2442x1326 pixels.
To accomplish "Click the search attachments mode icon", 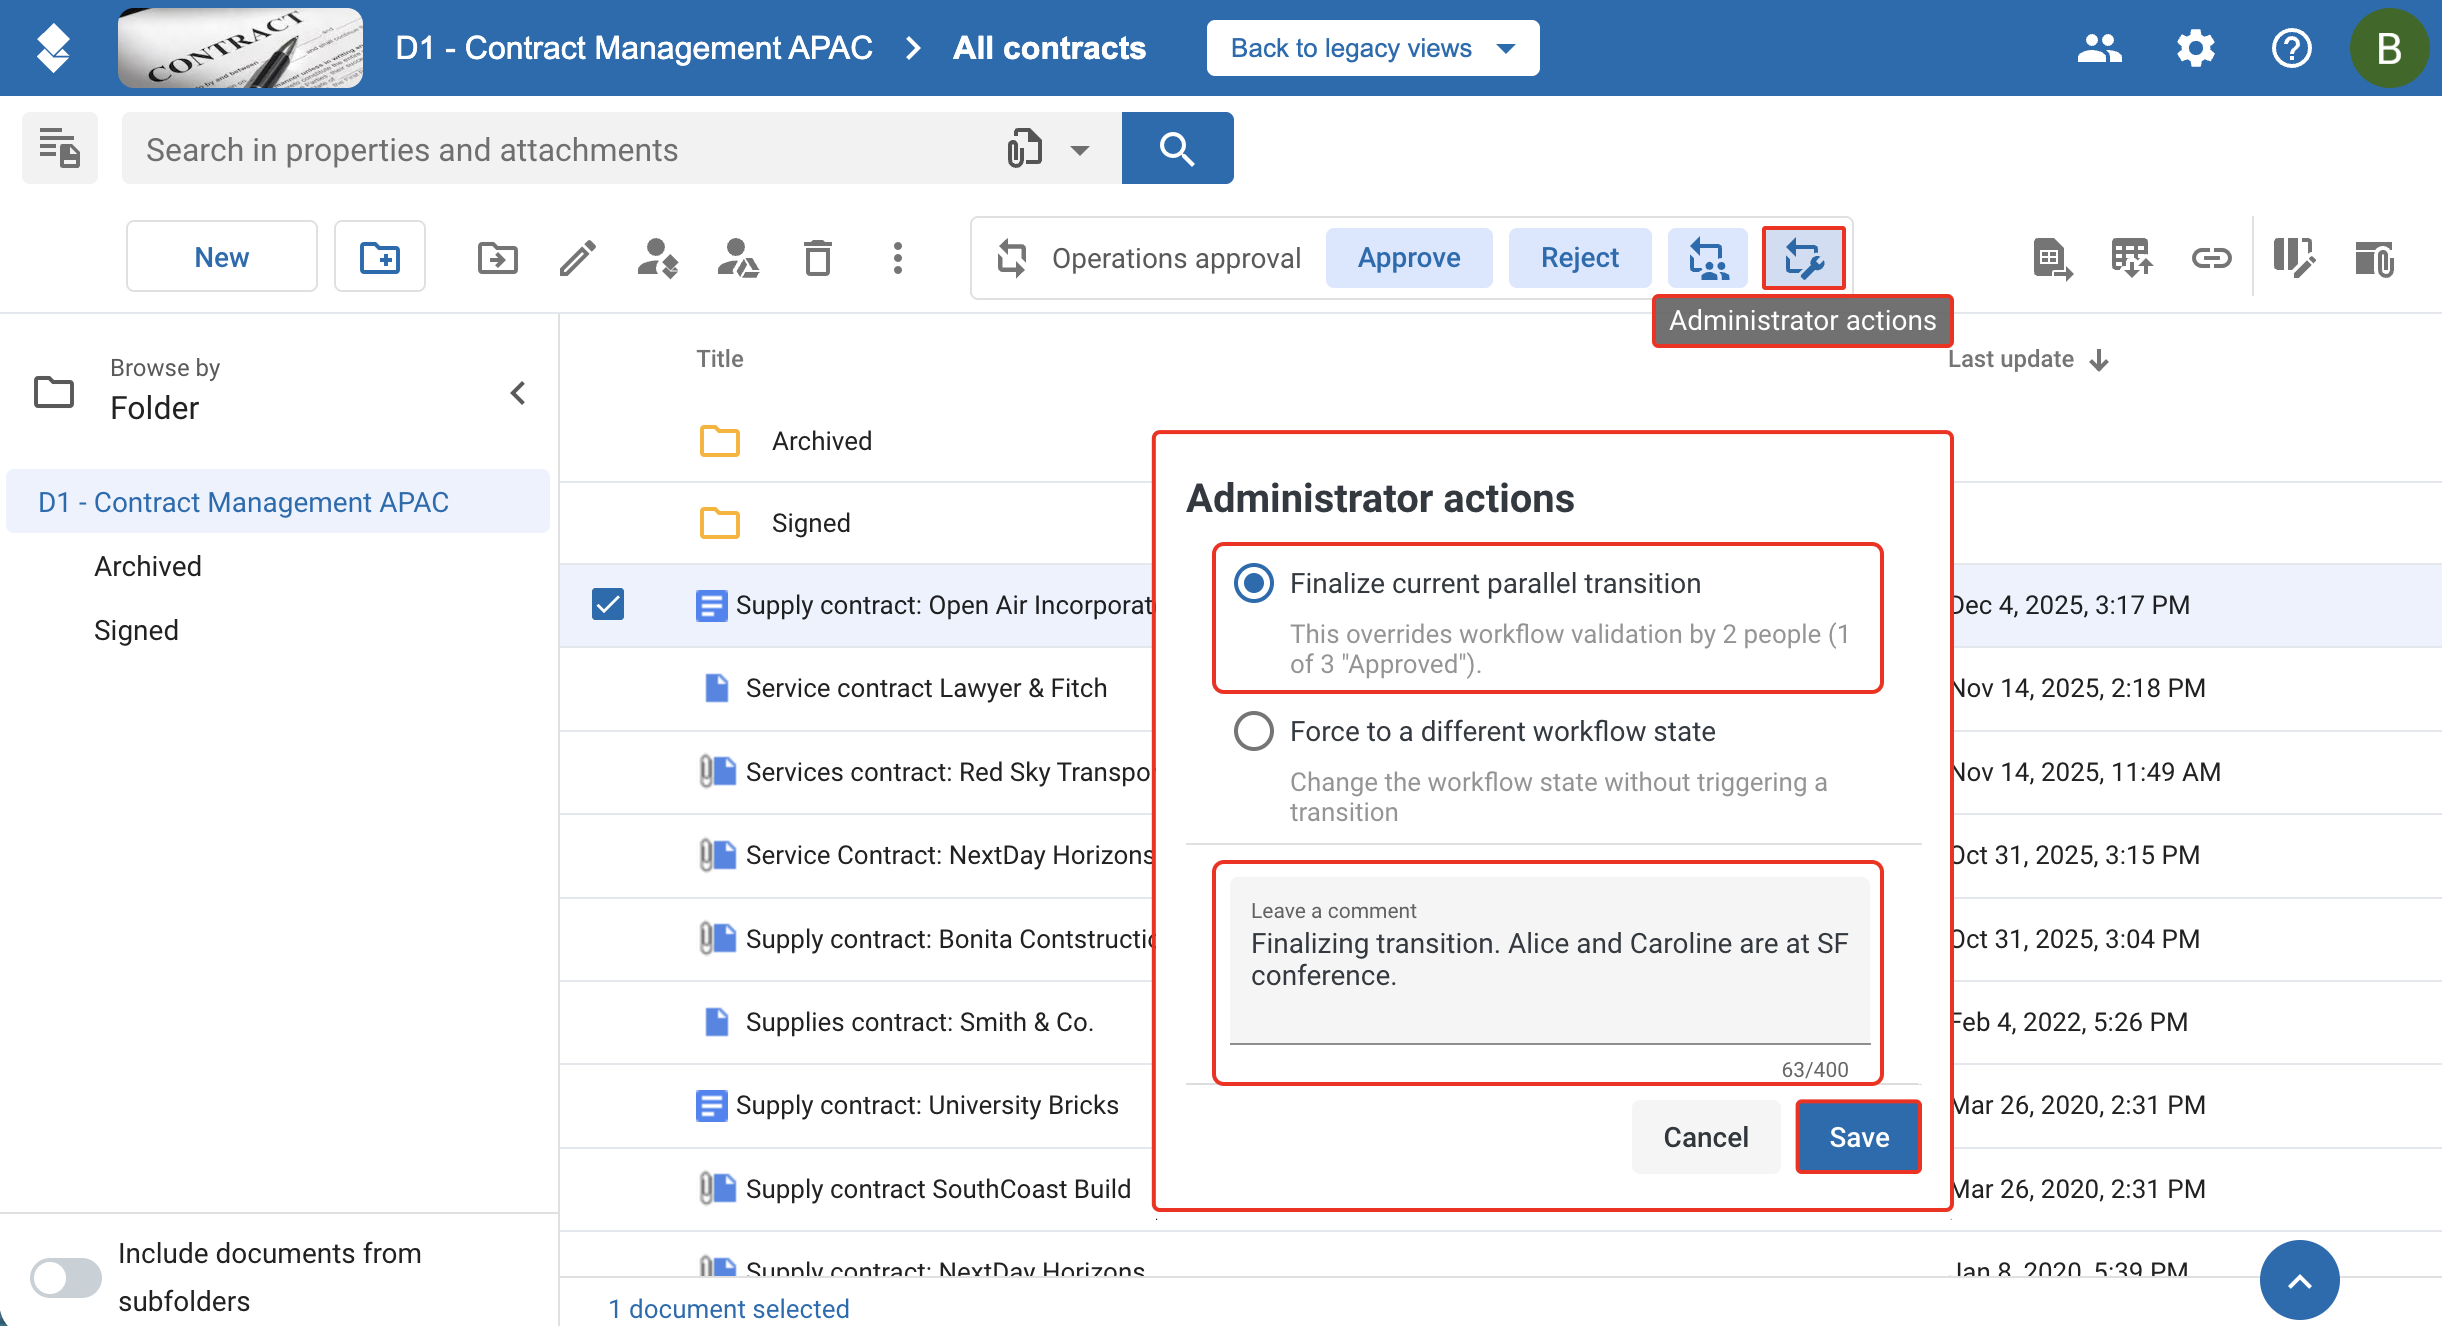I will click(x=1025, y=149).
